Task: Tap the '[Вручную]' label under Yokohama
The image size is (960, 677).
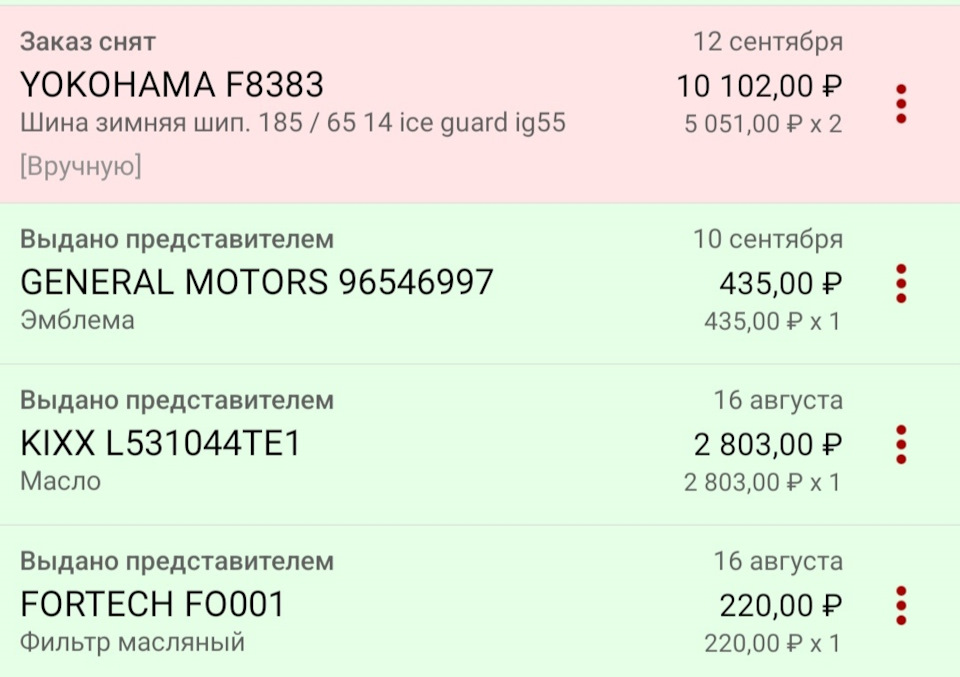Action: point(81,167)
